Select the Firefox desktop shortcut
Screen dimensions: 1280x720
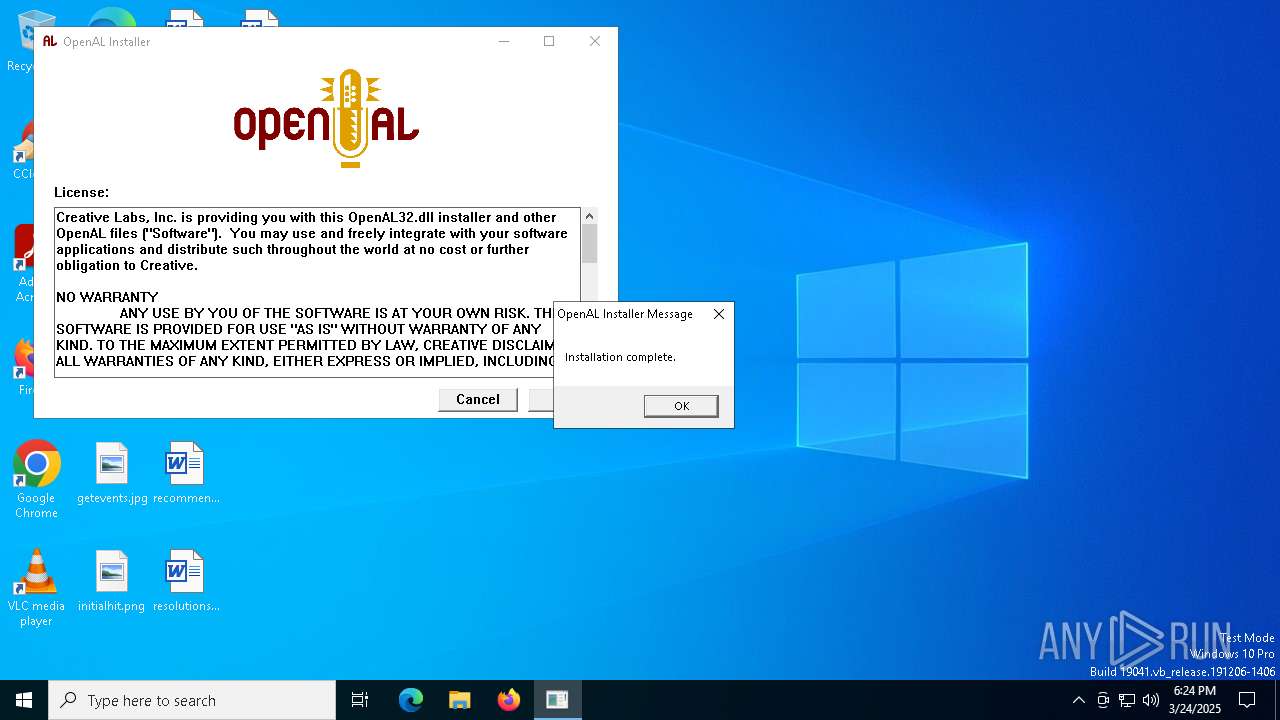click(x=22, y=365)
